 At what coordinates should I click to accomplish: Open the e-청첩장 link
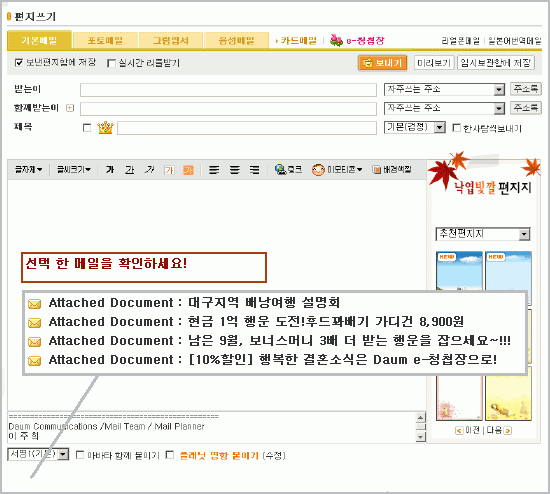coord(365,41)
